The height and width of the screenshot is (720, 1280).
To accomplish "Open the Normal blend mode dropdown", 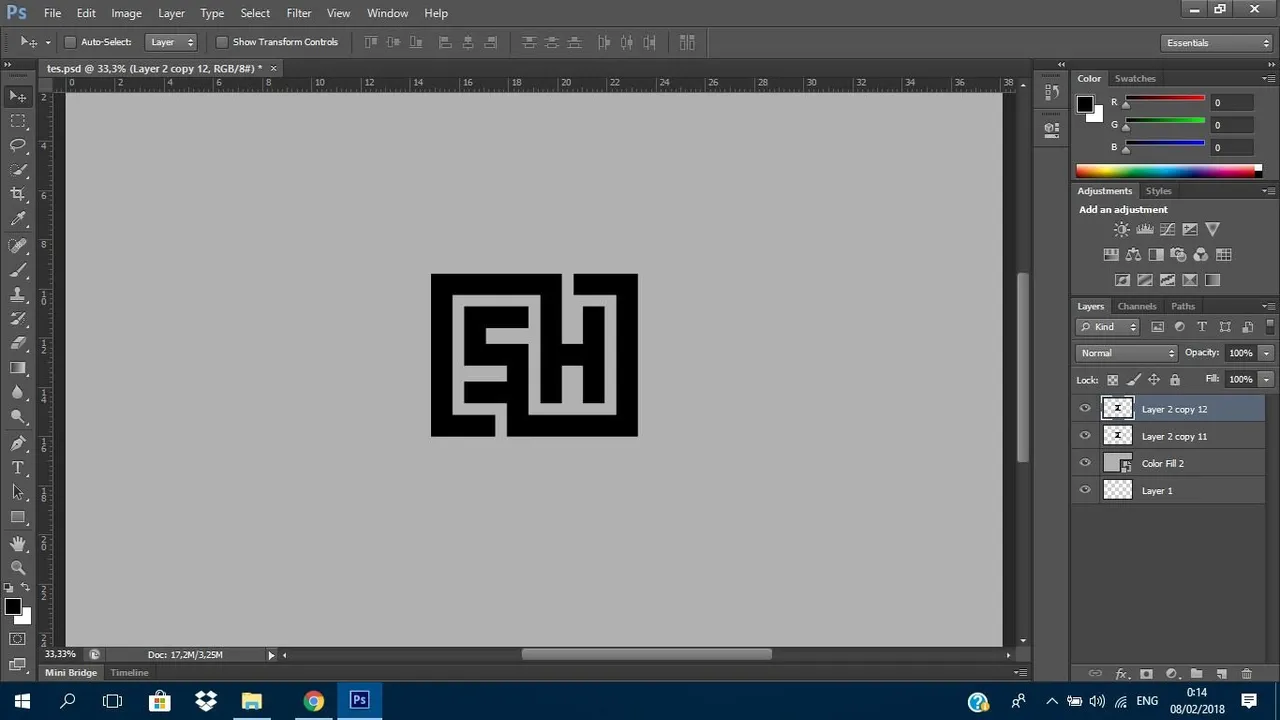I will [1127, 353].
